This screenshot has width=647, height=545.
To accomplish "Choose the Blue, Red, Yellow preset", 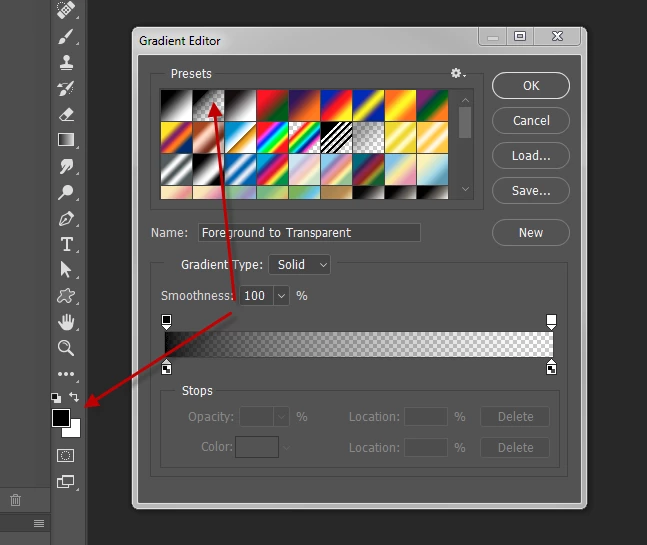I will coord(336,105).
